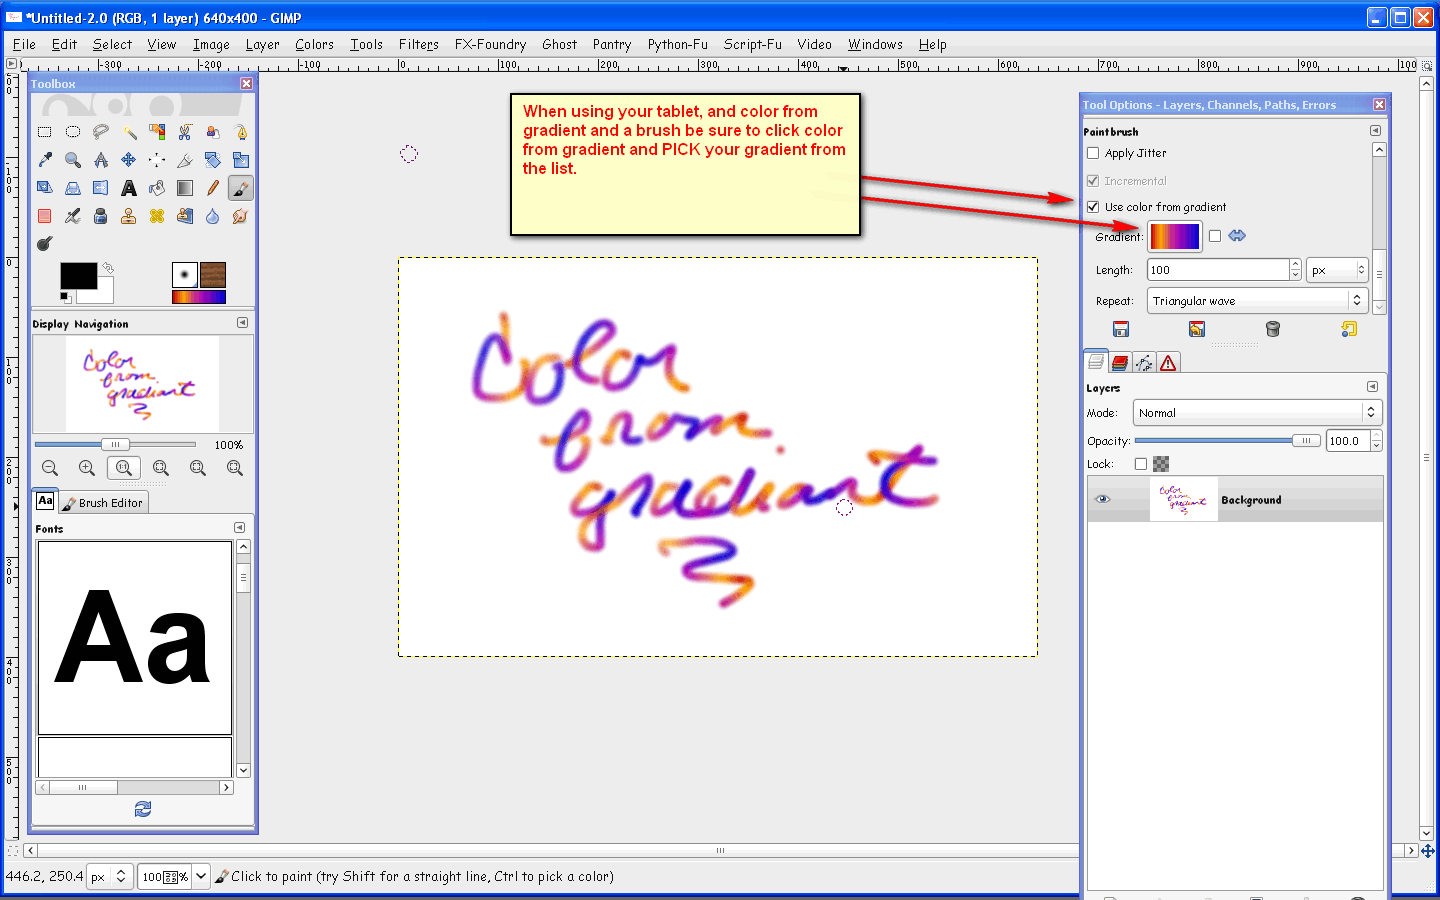Image resolution: width=1440 pixels, height=900 pixels.
Task: Select the Fuzzy Select magic wand tool
Action: coord(129,132)
